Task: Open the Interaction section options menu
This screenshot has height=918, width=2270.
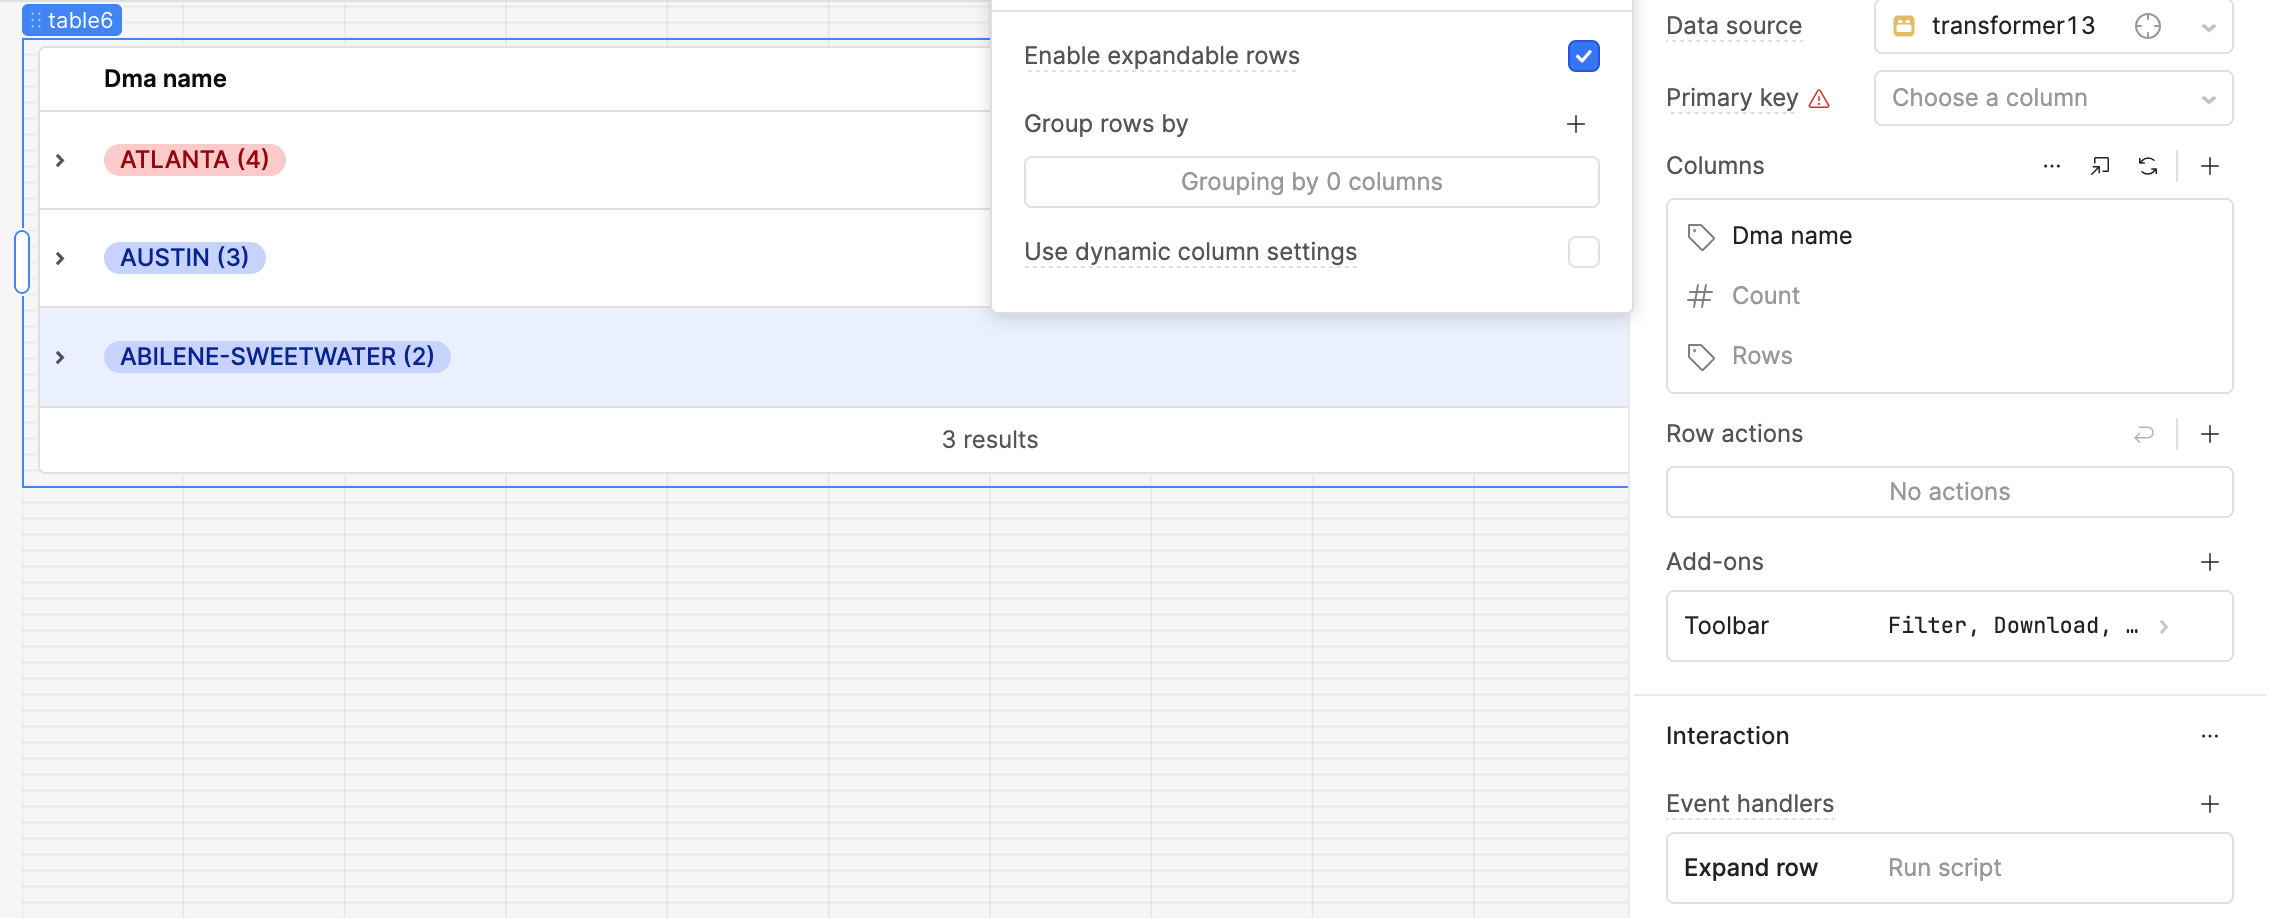Action: pyautogui.click(x=2210, y=736)
